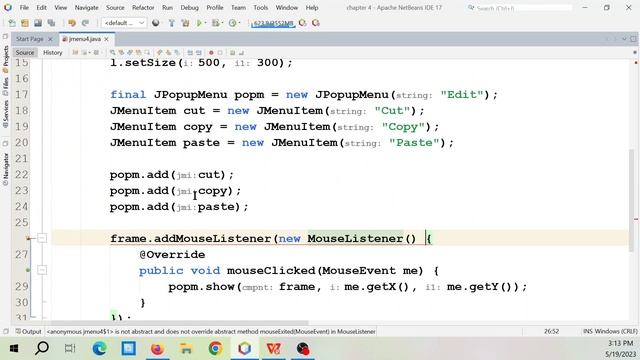Viewport: 640px width, 360px height.
Task: Click the Windows (CRLF) line ending indicator
Action: [616, 331]
